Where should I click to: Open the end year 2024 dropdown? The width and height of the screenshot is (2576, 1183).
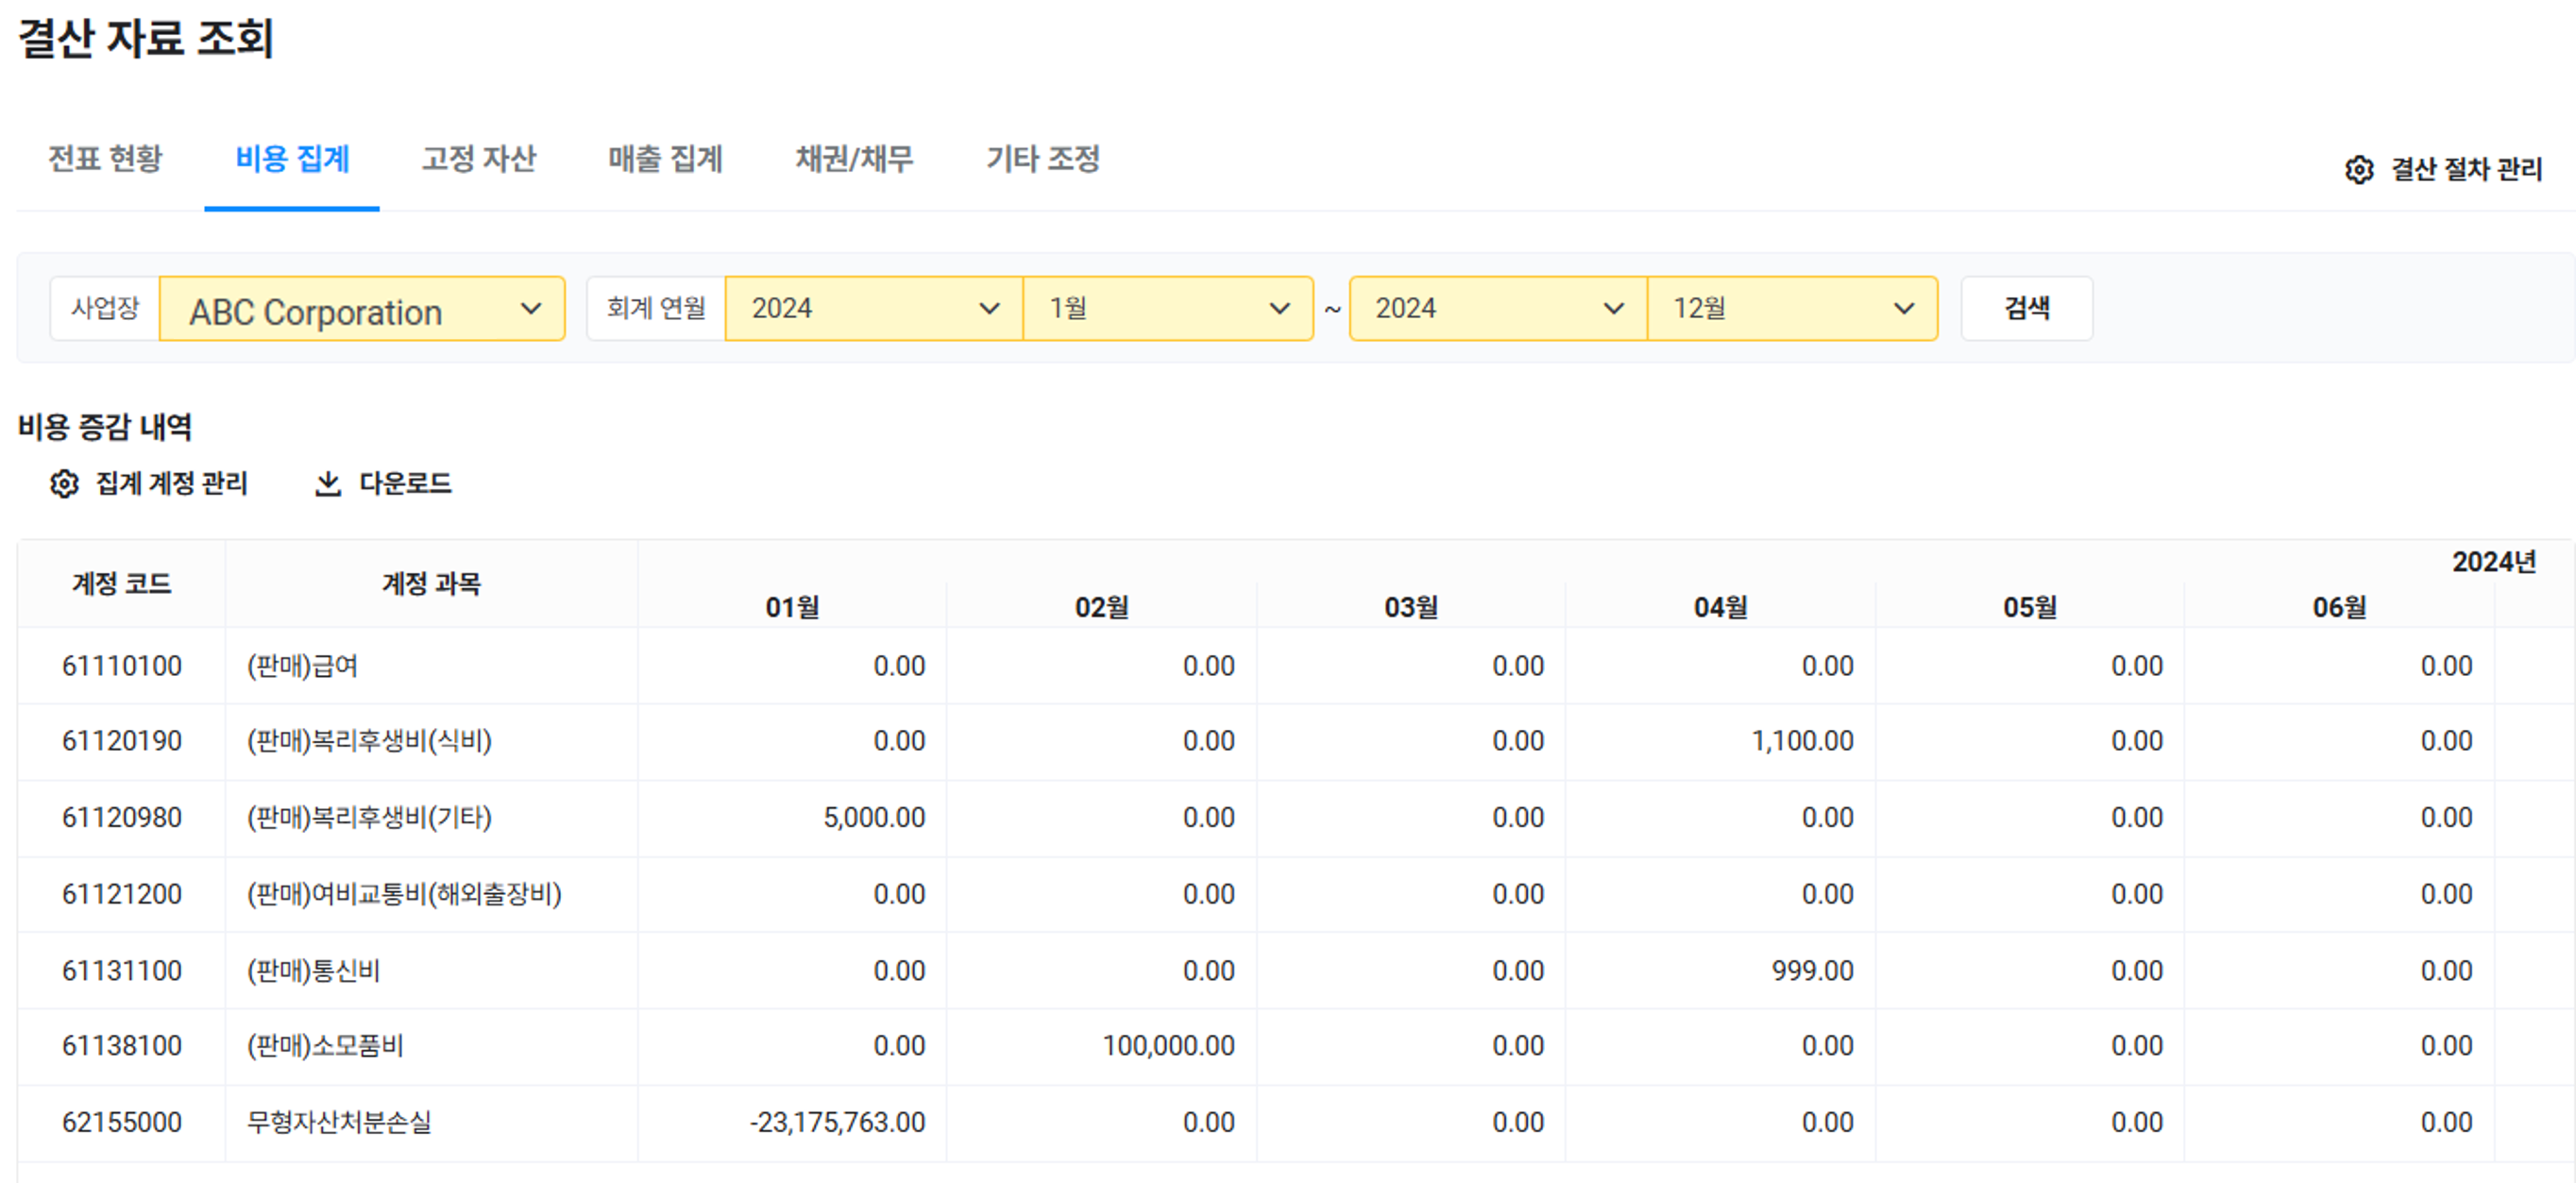1497,309
